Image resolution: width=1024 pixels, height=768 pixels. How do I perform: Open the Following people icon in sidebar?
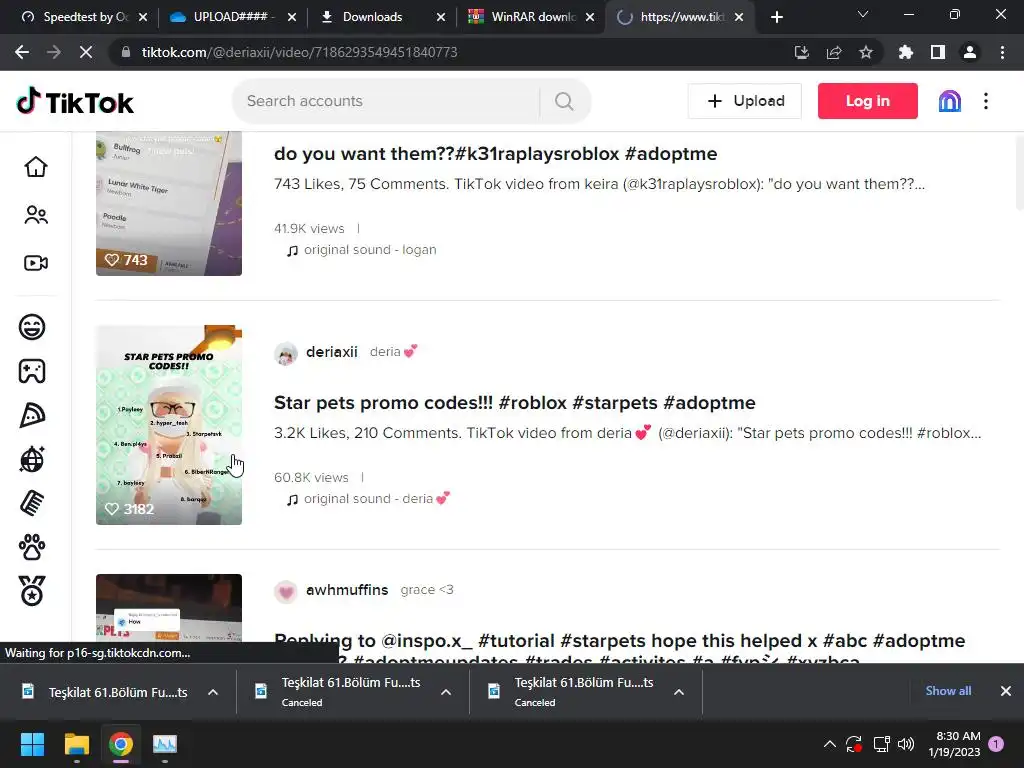pyautogui.click(x=36, y=215)
